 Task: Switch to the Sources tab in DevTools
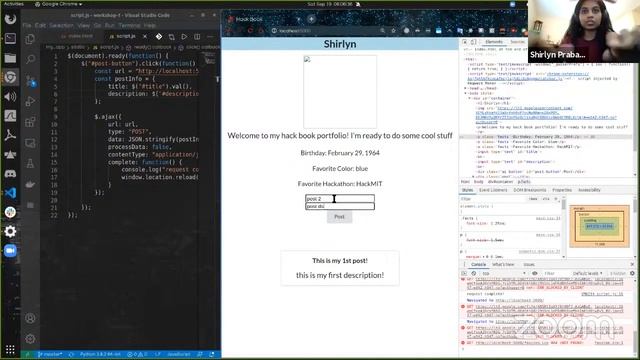coord(518,42)
